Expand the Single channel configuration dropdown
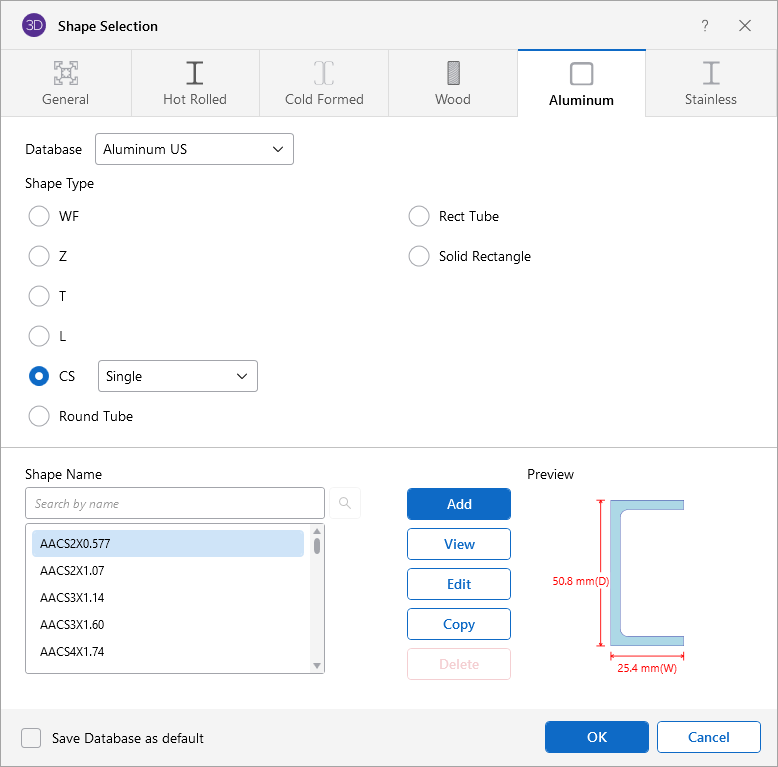The height and width of the screenshot is (767, 778). (x=177, y=376)
